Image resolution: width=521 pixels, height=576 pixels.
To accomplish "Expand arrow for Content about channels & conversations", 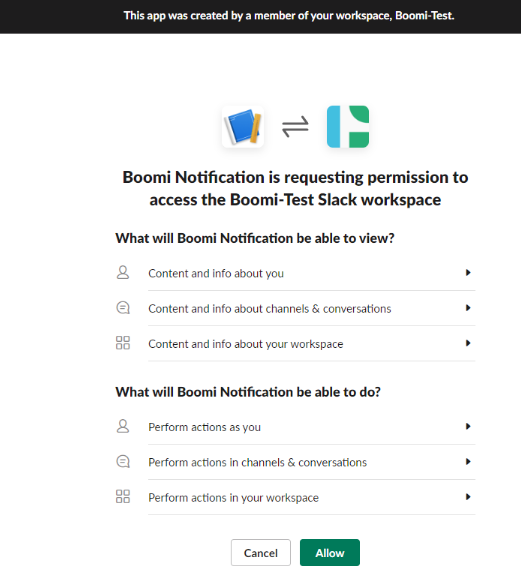I will (468, 308).
